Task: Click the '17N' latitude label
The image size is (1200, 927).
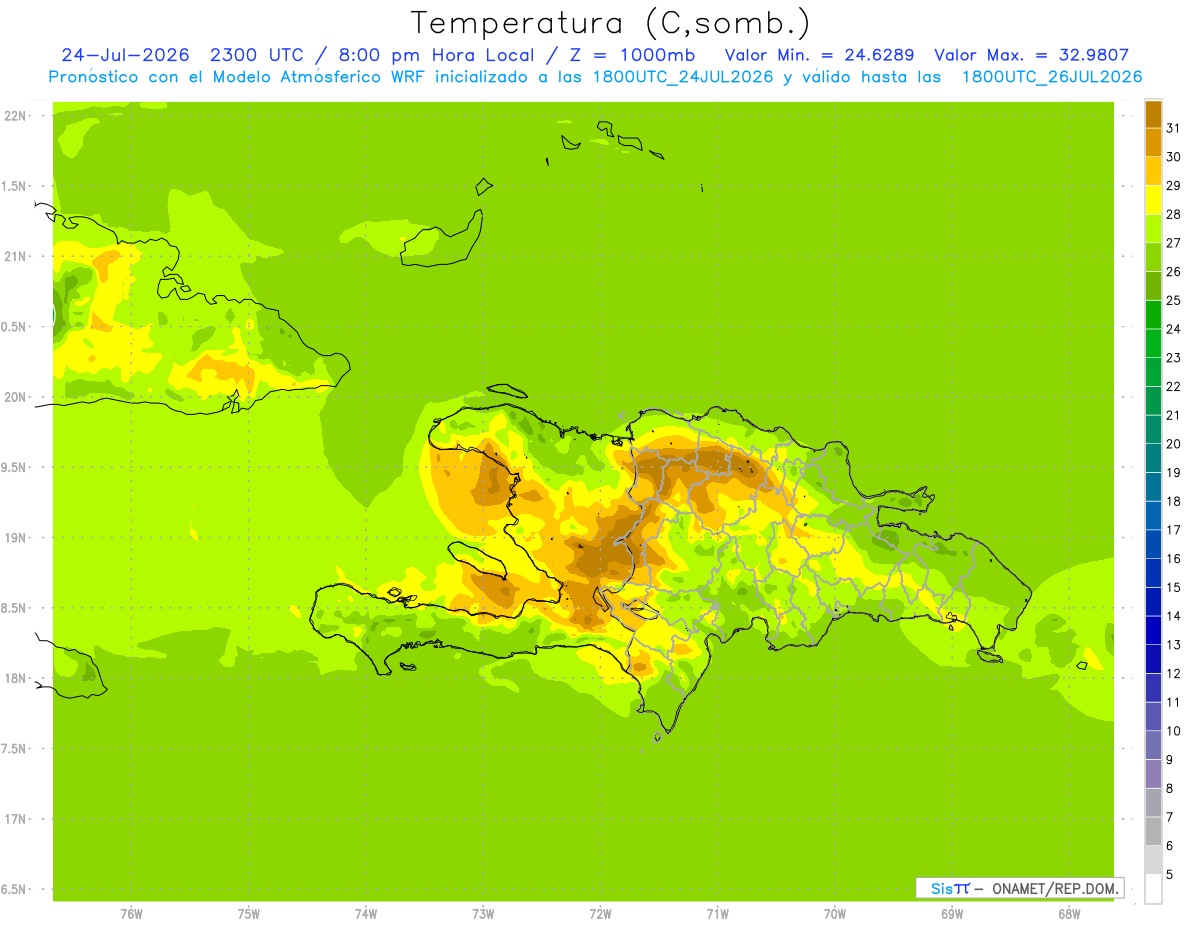Action: coord(15,819)
